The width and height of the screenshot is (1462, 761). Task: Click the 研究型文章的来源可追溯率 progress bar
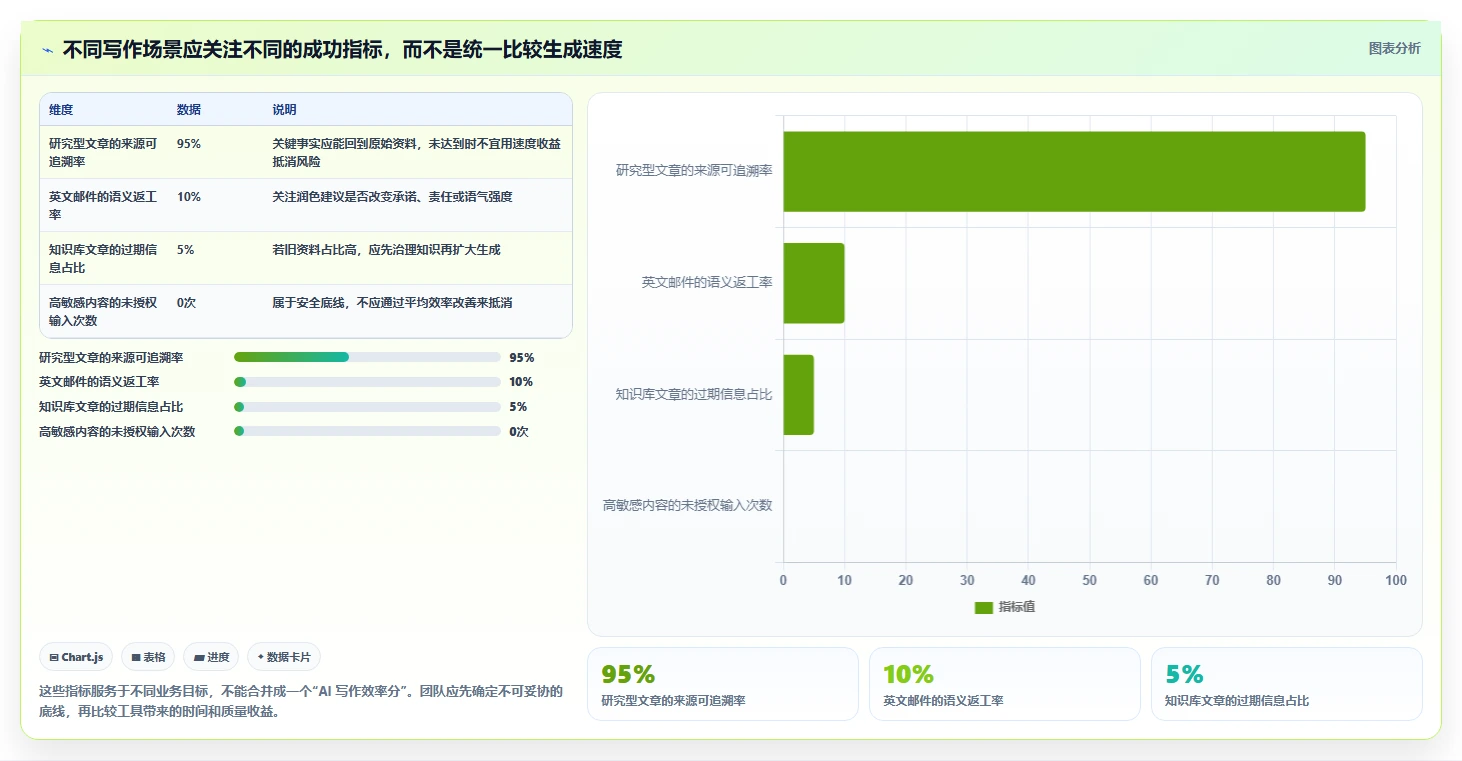point(367,357)
